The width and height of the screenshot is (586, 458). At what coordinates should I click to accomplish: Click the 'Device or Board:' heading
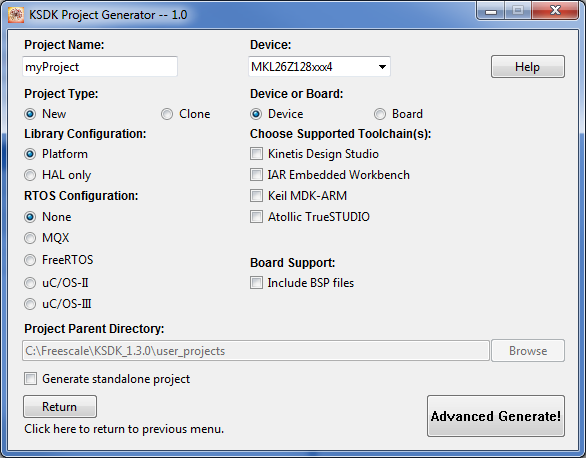click(x=296, y=94)
